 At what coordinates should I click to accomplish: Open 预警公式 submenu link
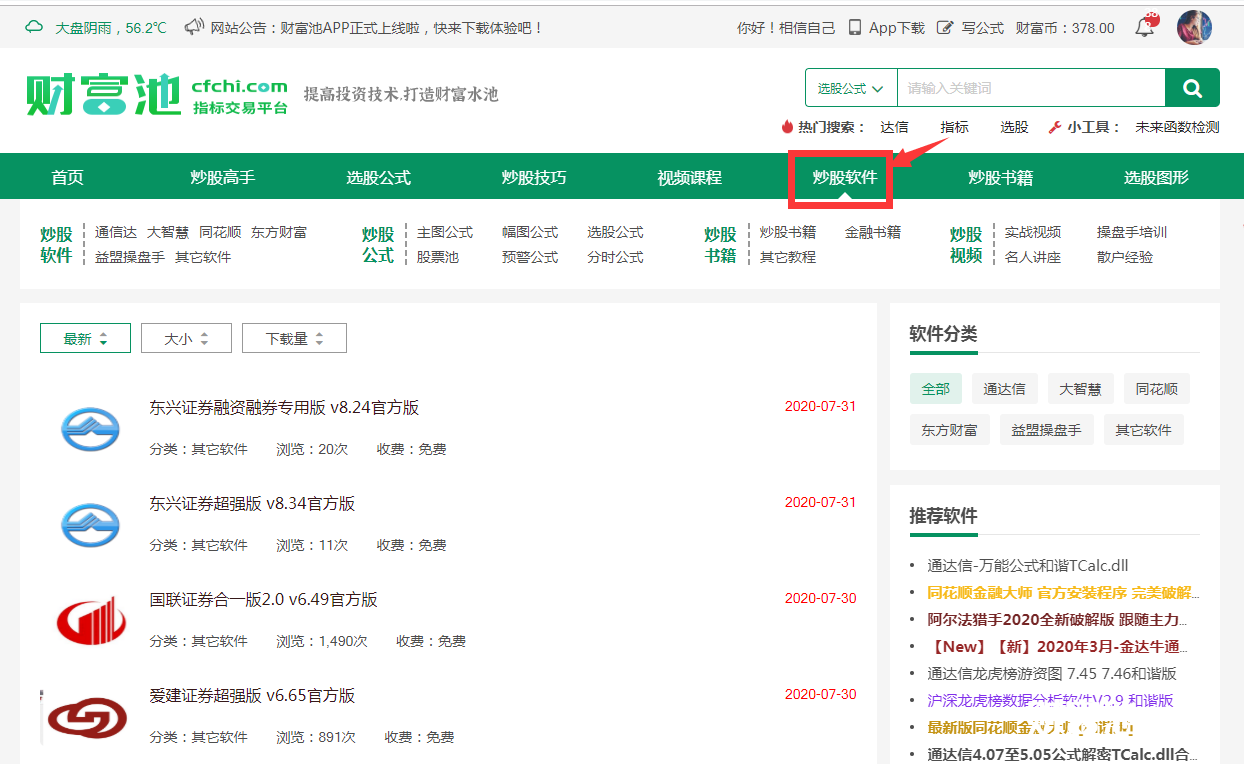[x=530, y=257]
